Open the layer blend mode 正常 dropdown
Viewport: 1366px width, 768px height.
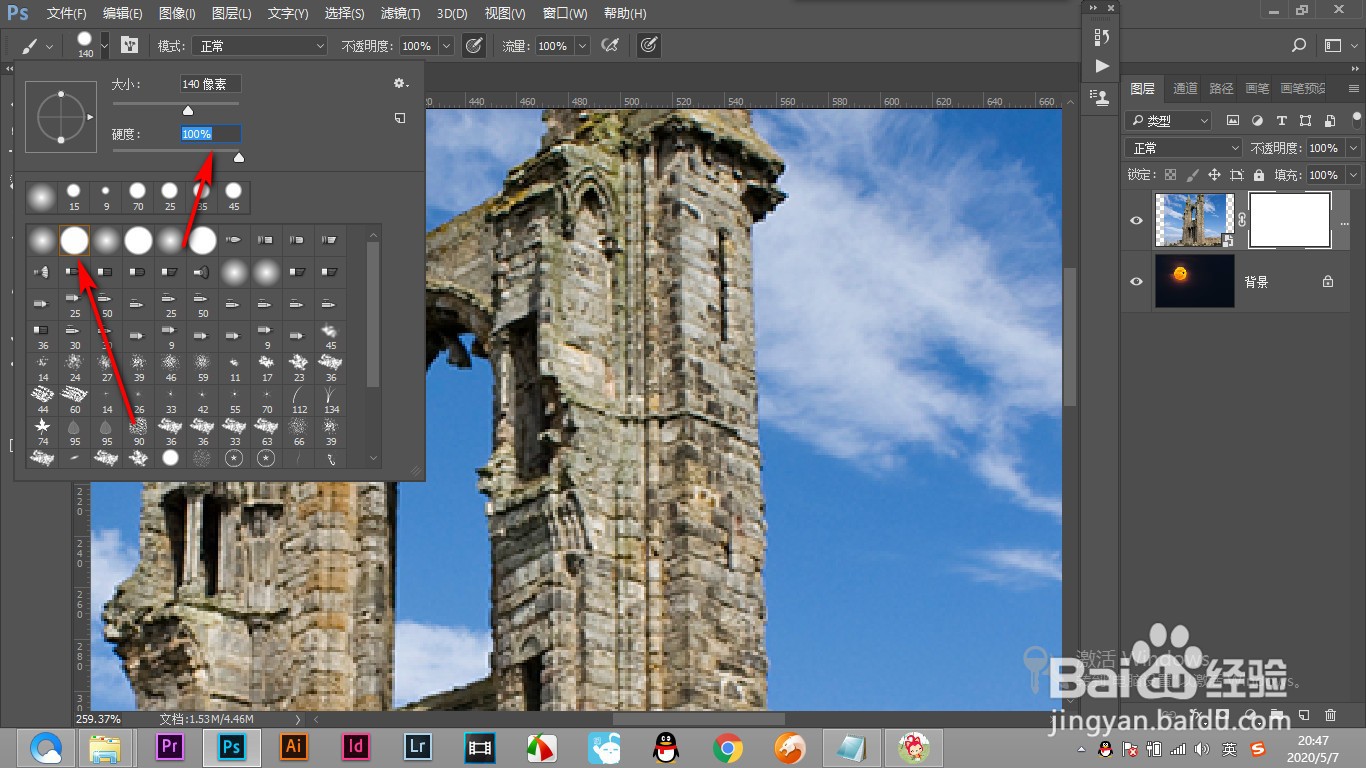pyautogui.click(x=1183, y=148)
